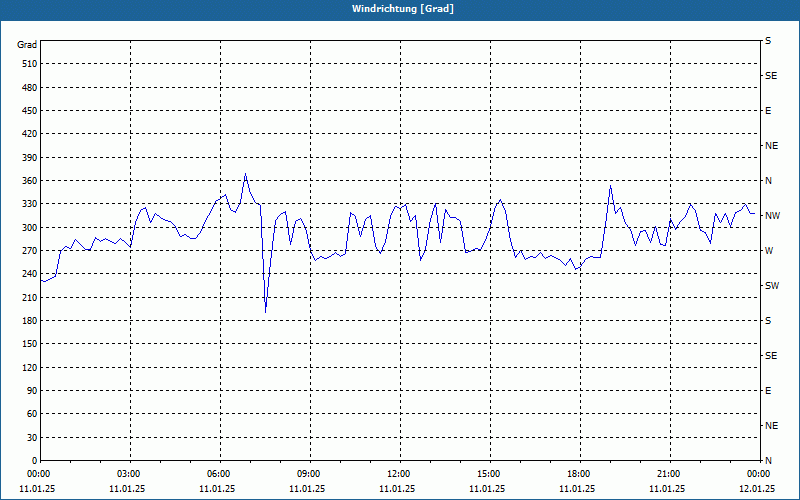Screen dimensions: 800x500
Task: Click the SE compass label near the 480 gridline
Action: coord(771,76)
